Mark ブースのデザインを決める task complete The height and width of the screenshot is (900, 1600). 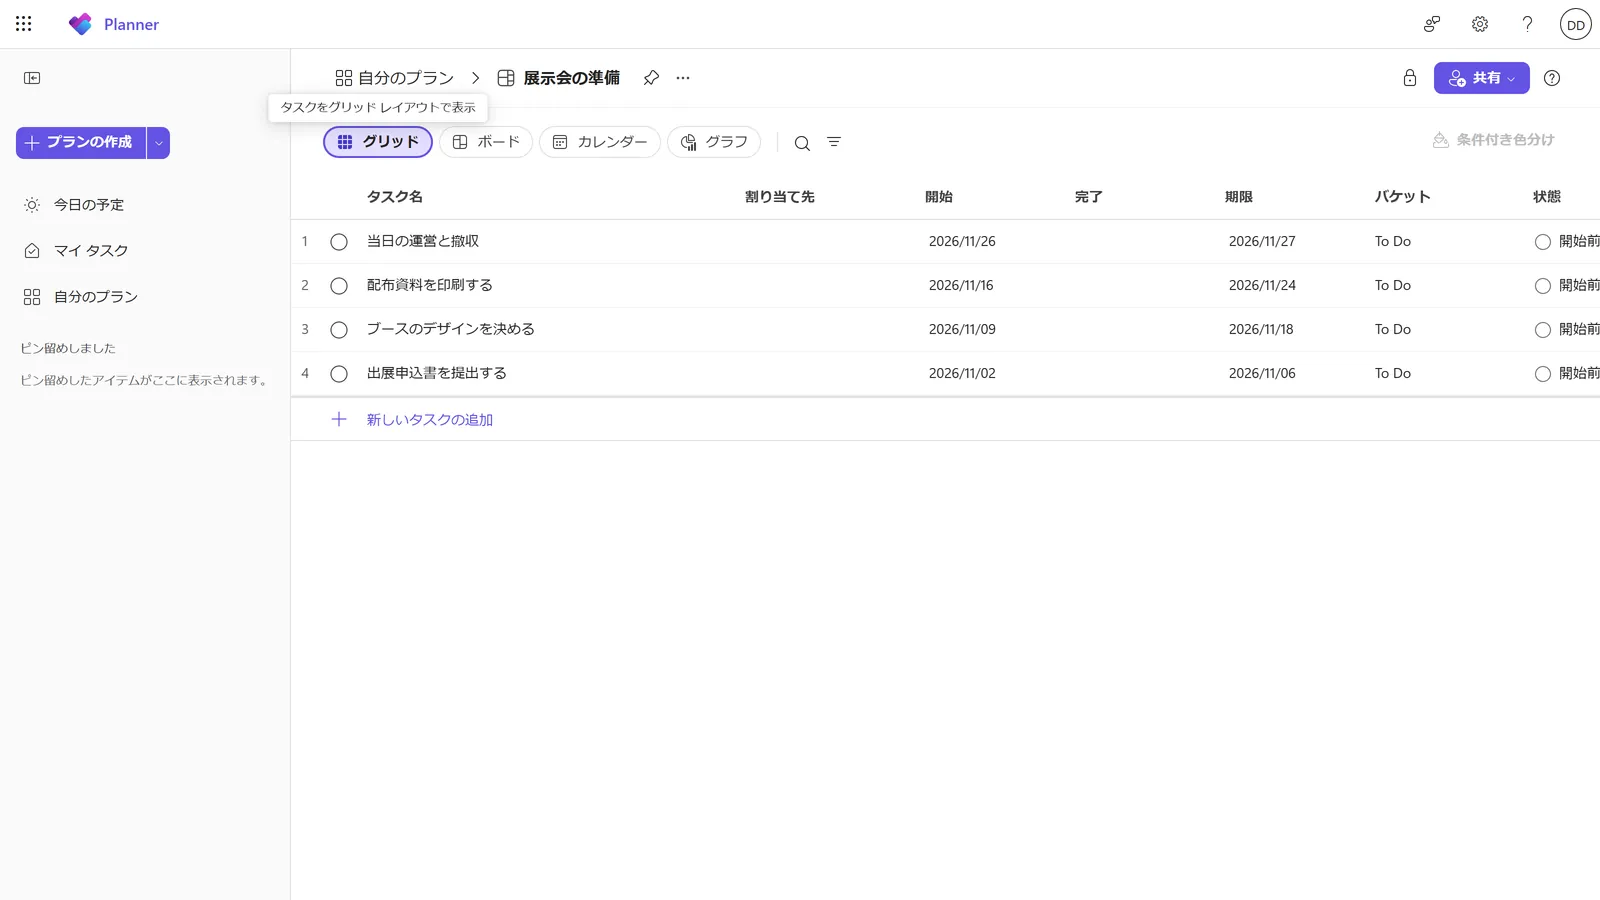(x=339, y=330)
